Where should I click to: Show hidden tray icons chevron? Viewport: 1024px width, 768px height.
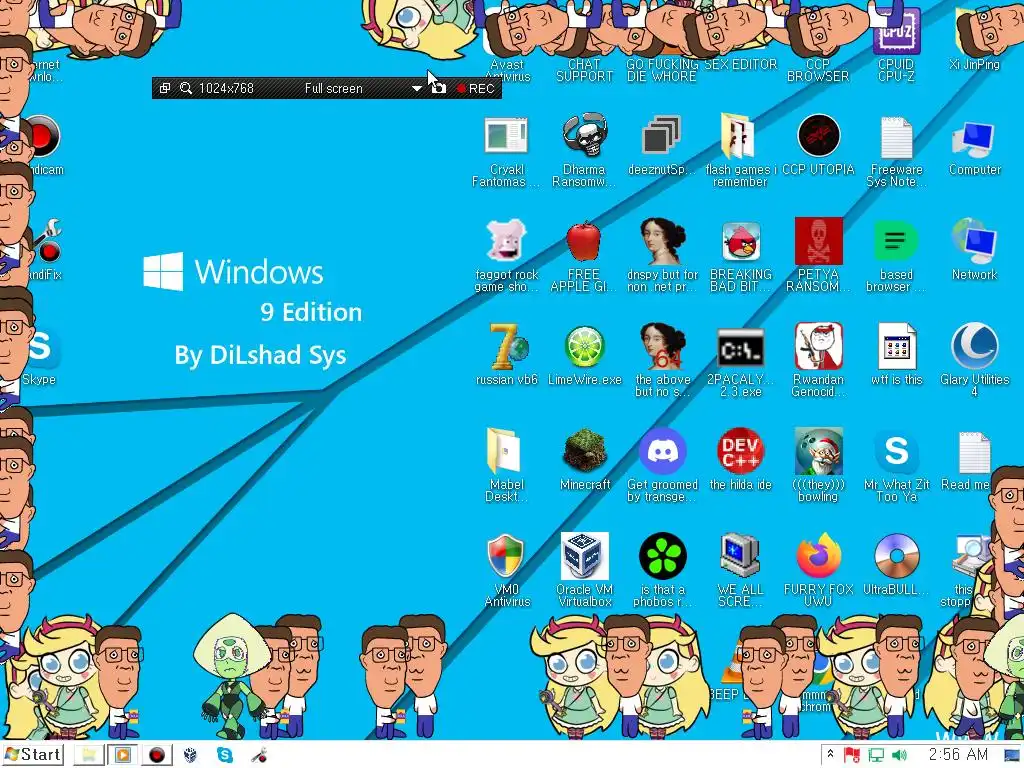coord(830,754)
